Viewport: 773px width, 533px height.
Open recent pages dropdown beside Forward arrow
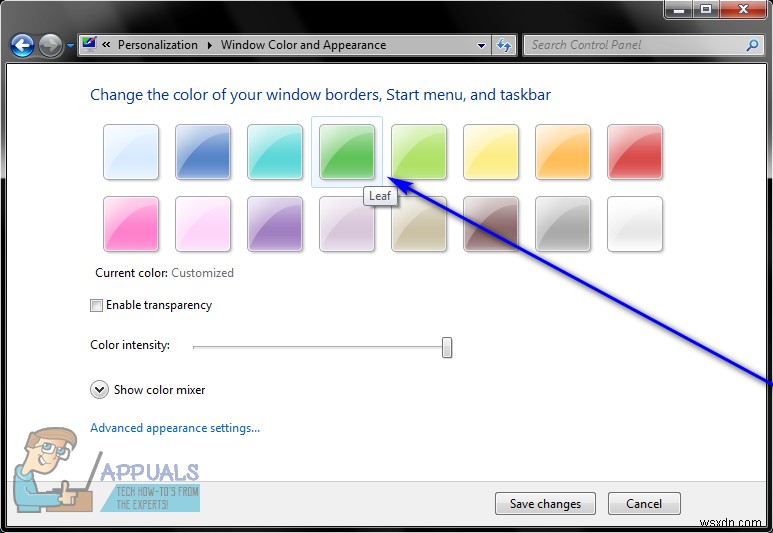70,46
